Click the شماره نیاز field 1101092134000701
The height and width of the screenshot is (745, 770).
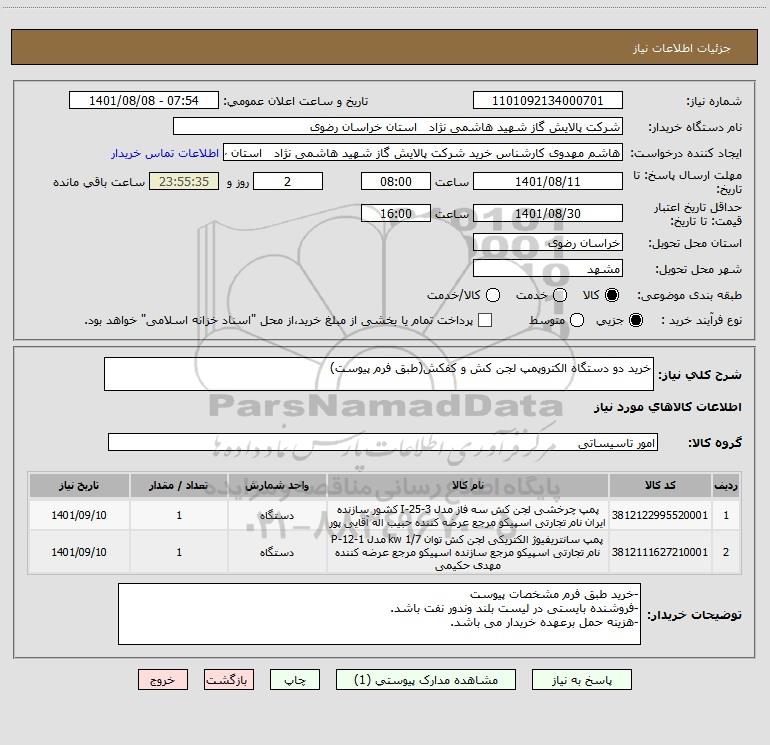click(x=548, y=101)
